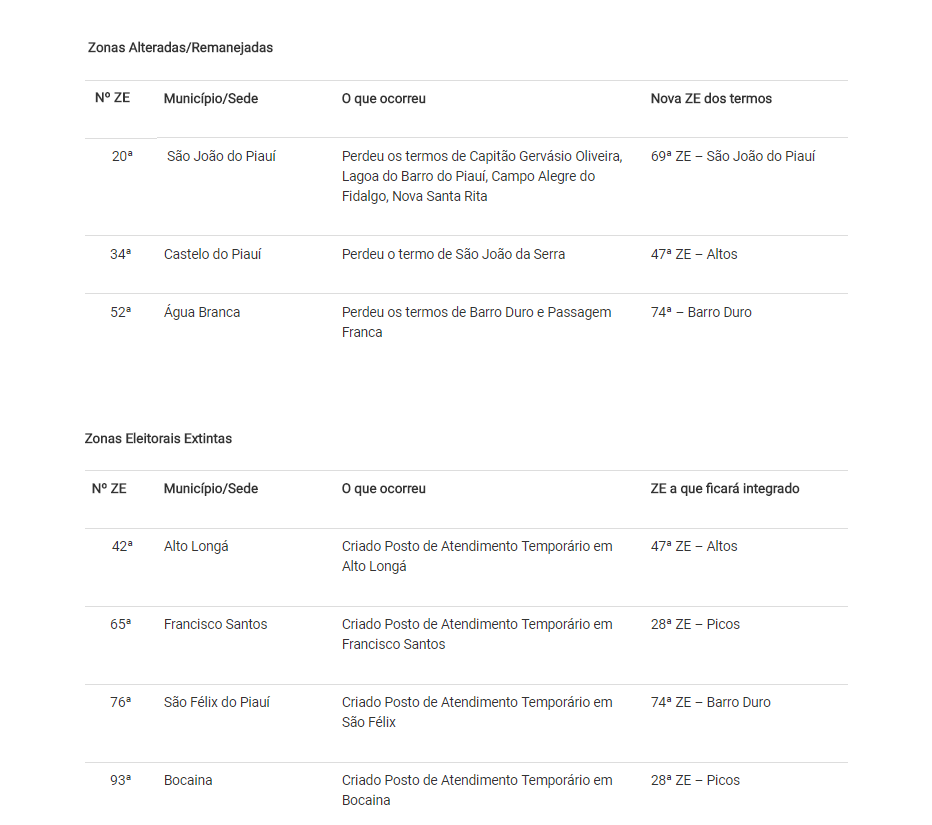Select the "Água Branca" municipality cell
Viewport: 932px width, 825px height.
(x=202, y=312)
